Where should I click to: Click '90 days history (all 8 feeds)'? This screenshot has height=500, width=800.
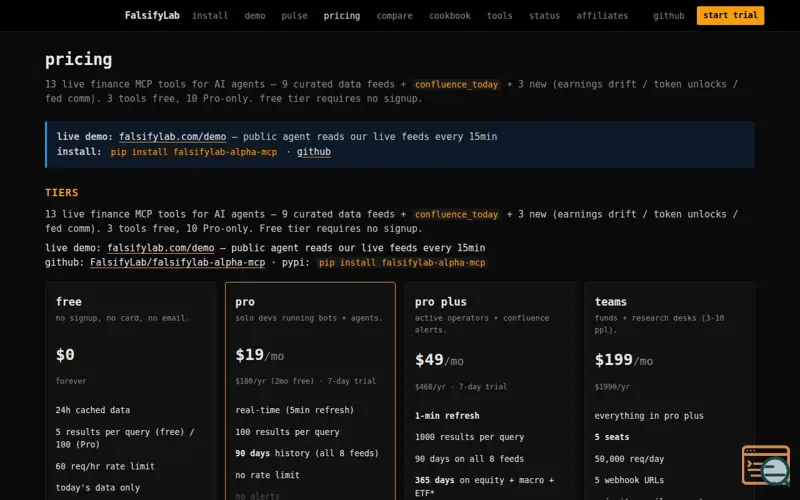[x=307, y=454]
